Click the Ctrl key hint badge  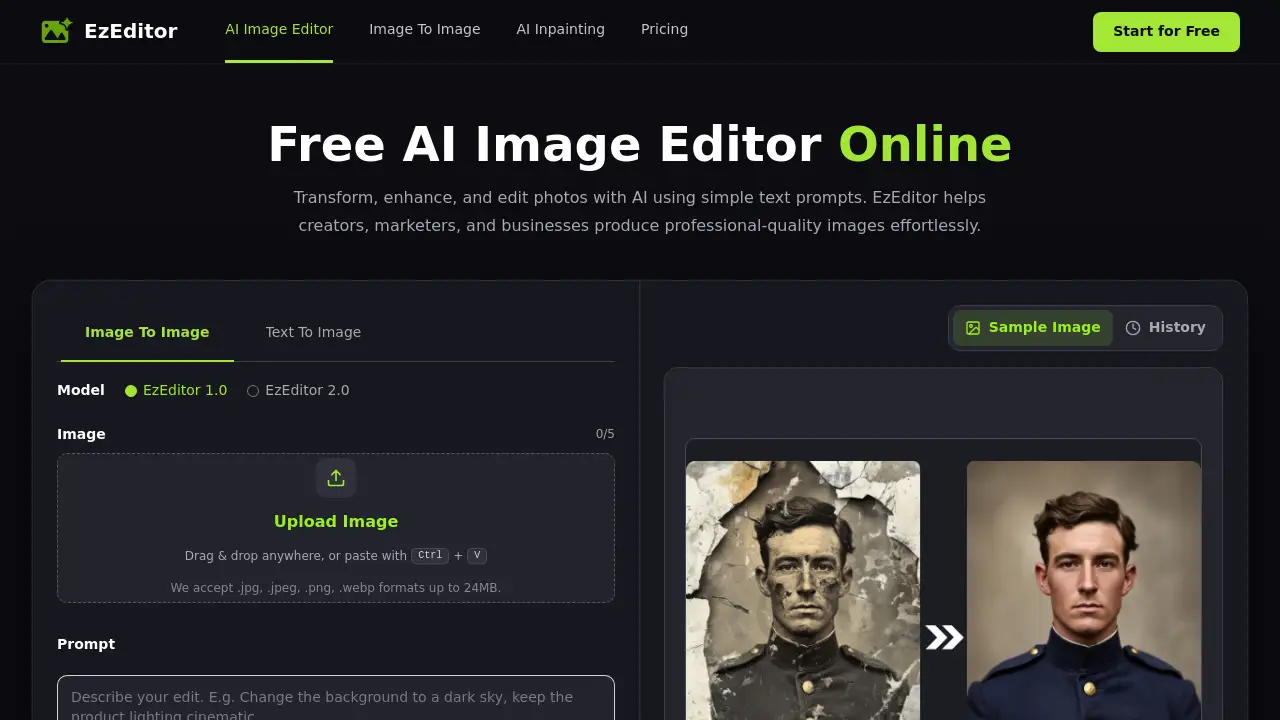pyautogui.click(x=430, y=556)
